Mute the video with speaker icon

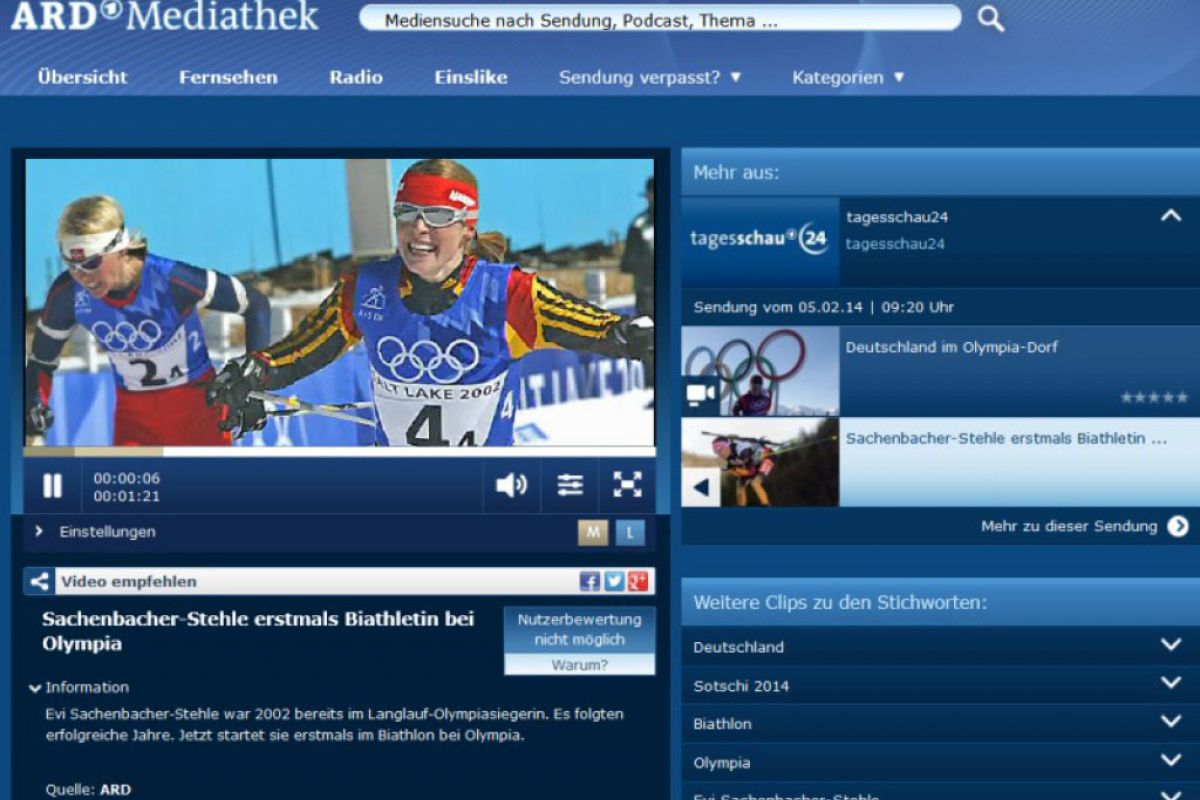[x=511, y=486]
